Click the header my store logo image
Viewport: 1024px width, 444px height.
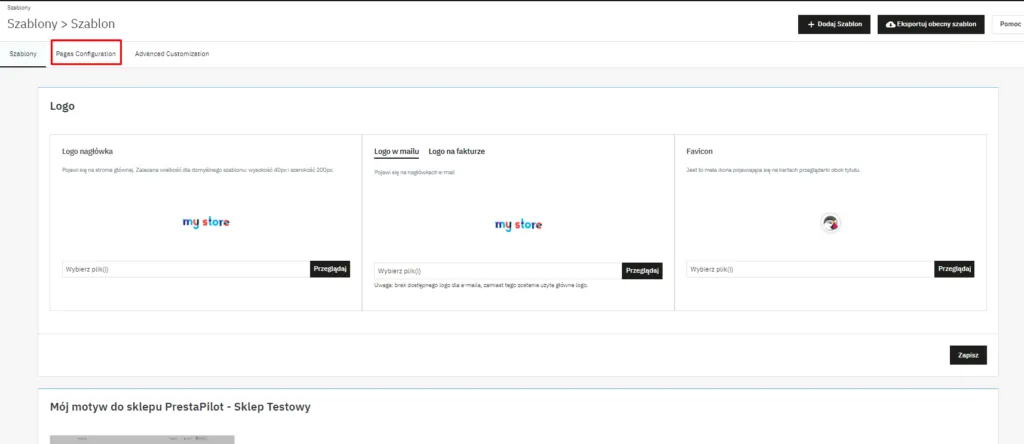click(x=206, y=222)
